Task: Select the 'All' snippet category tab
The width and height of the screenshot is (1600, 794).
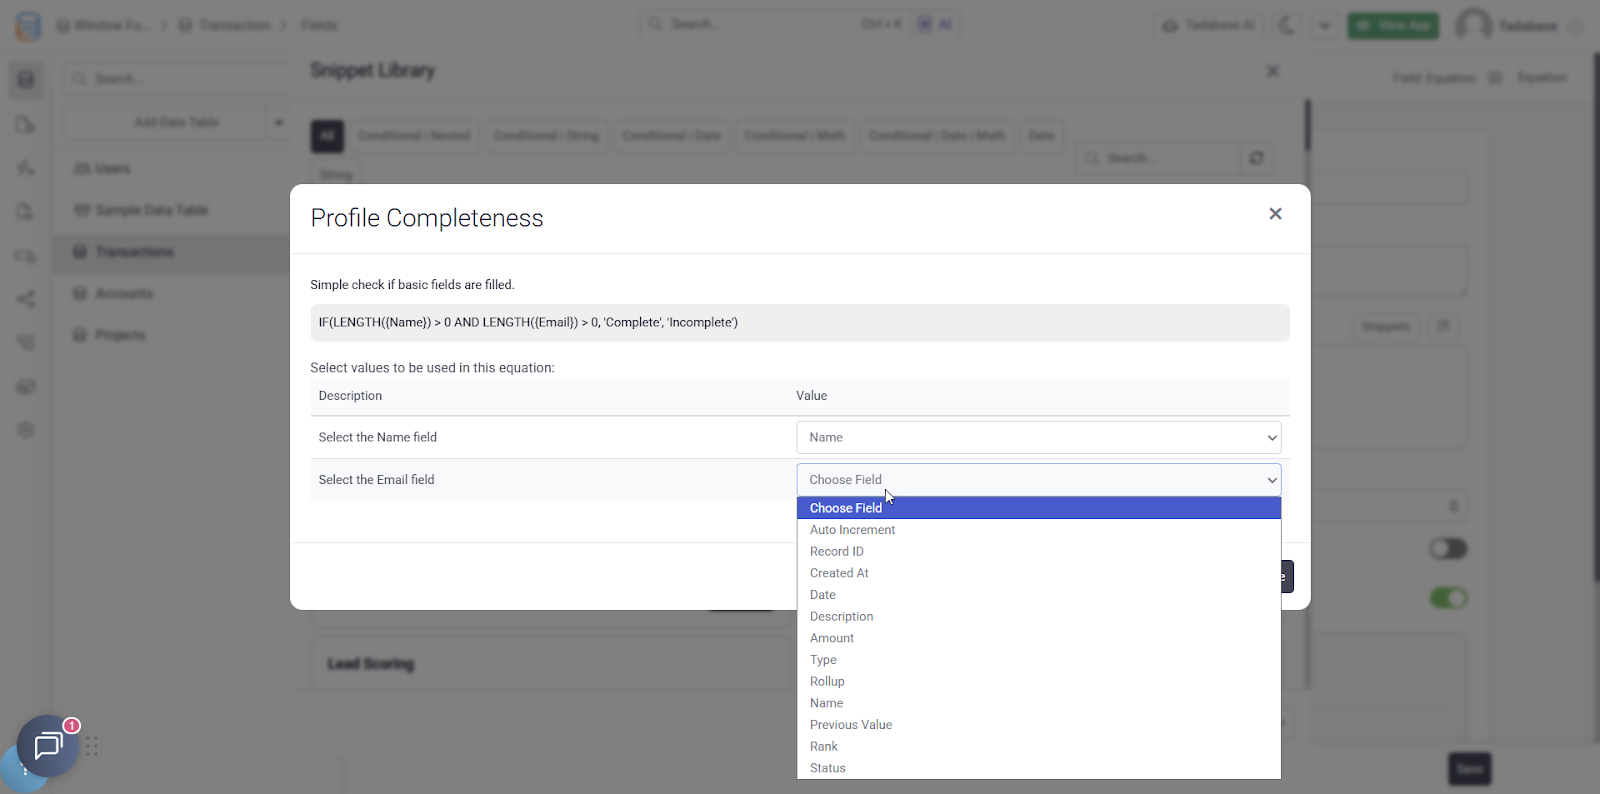Action: pyautogui.click(x=327, y=136)
